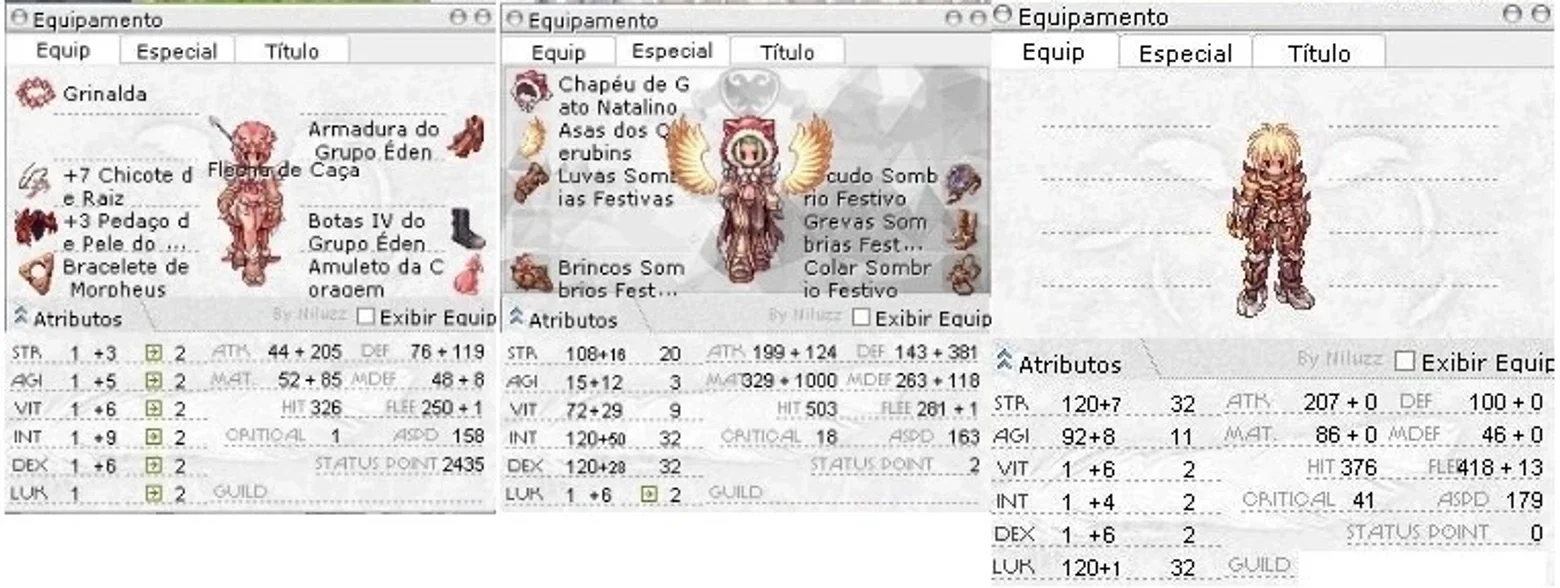Image resolution: width=1560 pixels, height=588 pixels.
Task: Select the Amuleto da Coragem accessory icon
Action: point(467,274)
